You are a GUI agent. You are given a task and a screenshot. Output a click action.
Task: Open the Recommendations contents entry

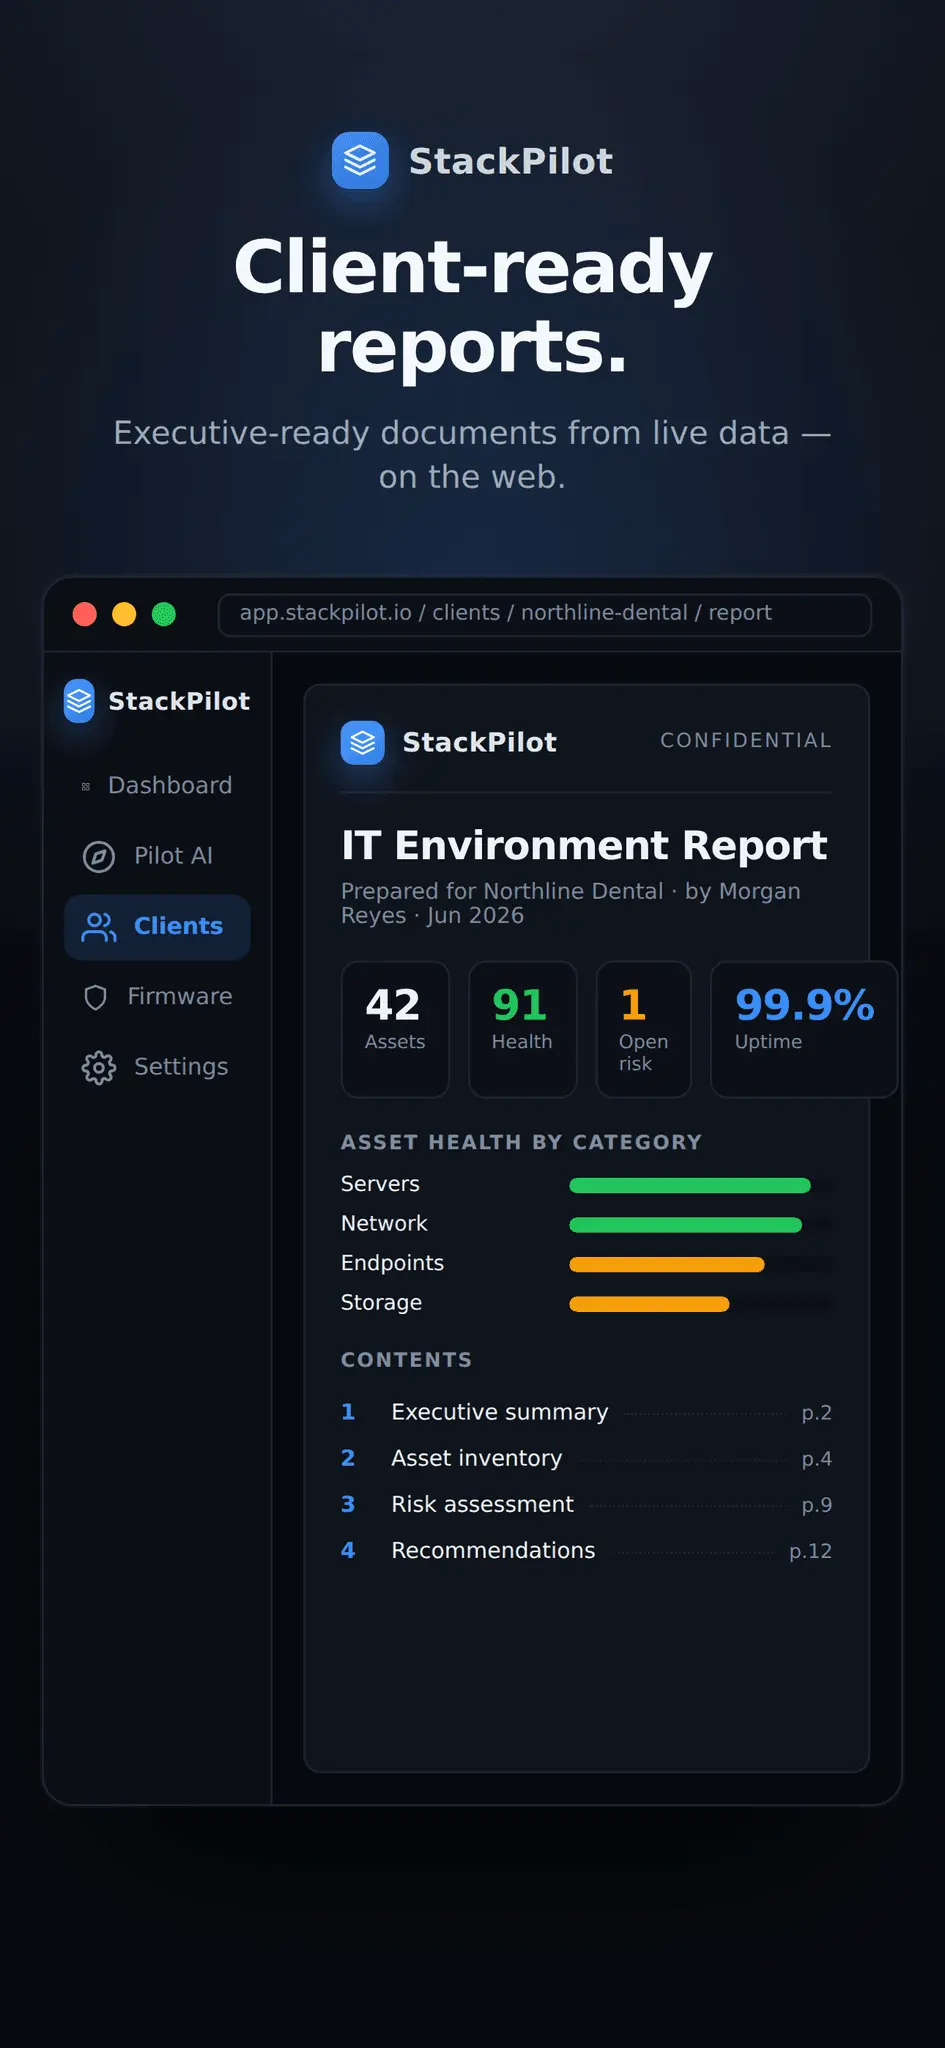586,1550
